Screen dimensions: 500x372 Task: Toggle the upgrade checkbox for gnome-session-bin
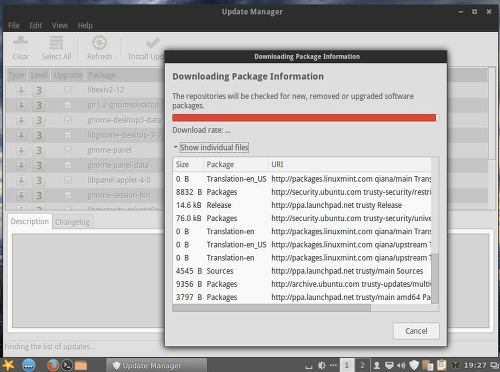click(68, 195)
